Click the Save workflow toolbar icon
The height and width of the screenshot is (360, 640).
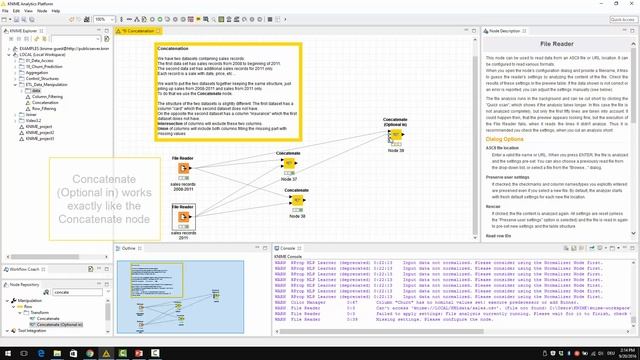click(x=16, y=19)
